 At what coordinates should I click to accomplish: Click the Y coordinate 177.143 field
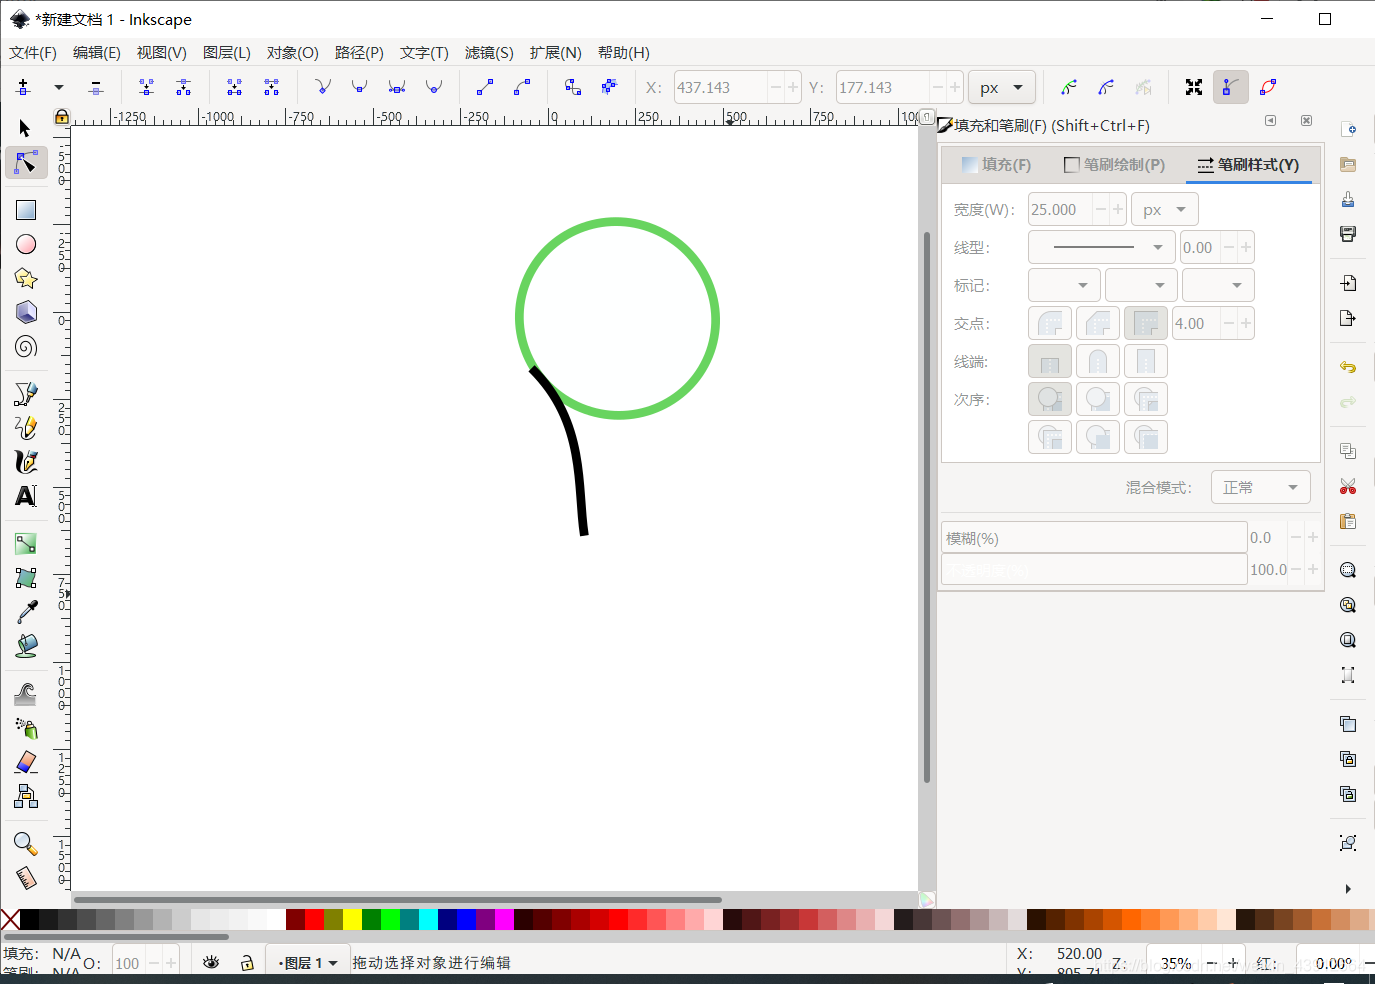pos(883,88)
